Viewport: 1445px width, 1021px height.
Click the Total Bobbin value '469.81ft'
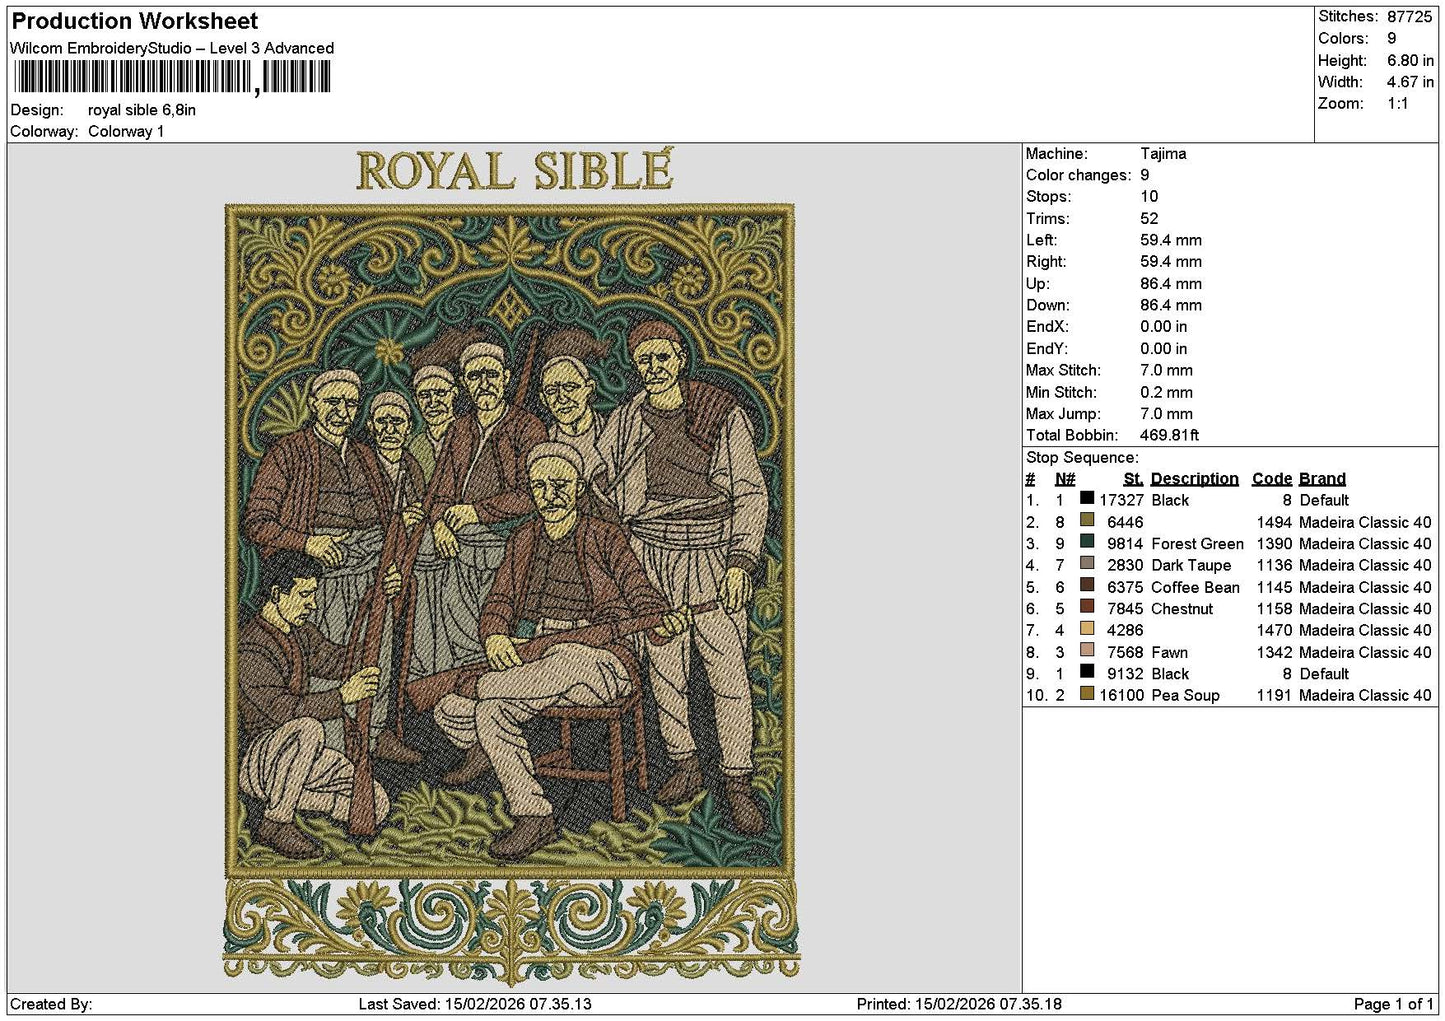[1169, 436]
